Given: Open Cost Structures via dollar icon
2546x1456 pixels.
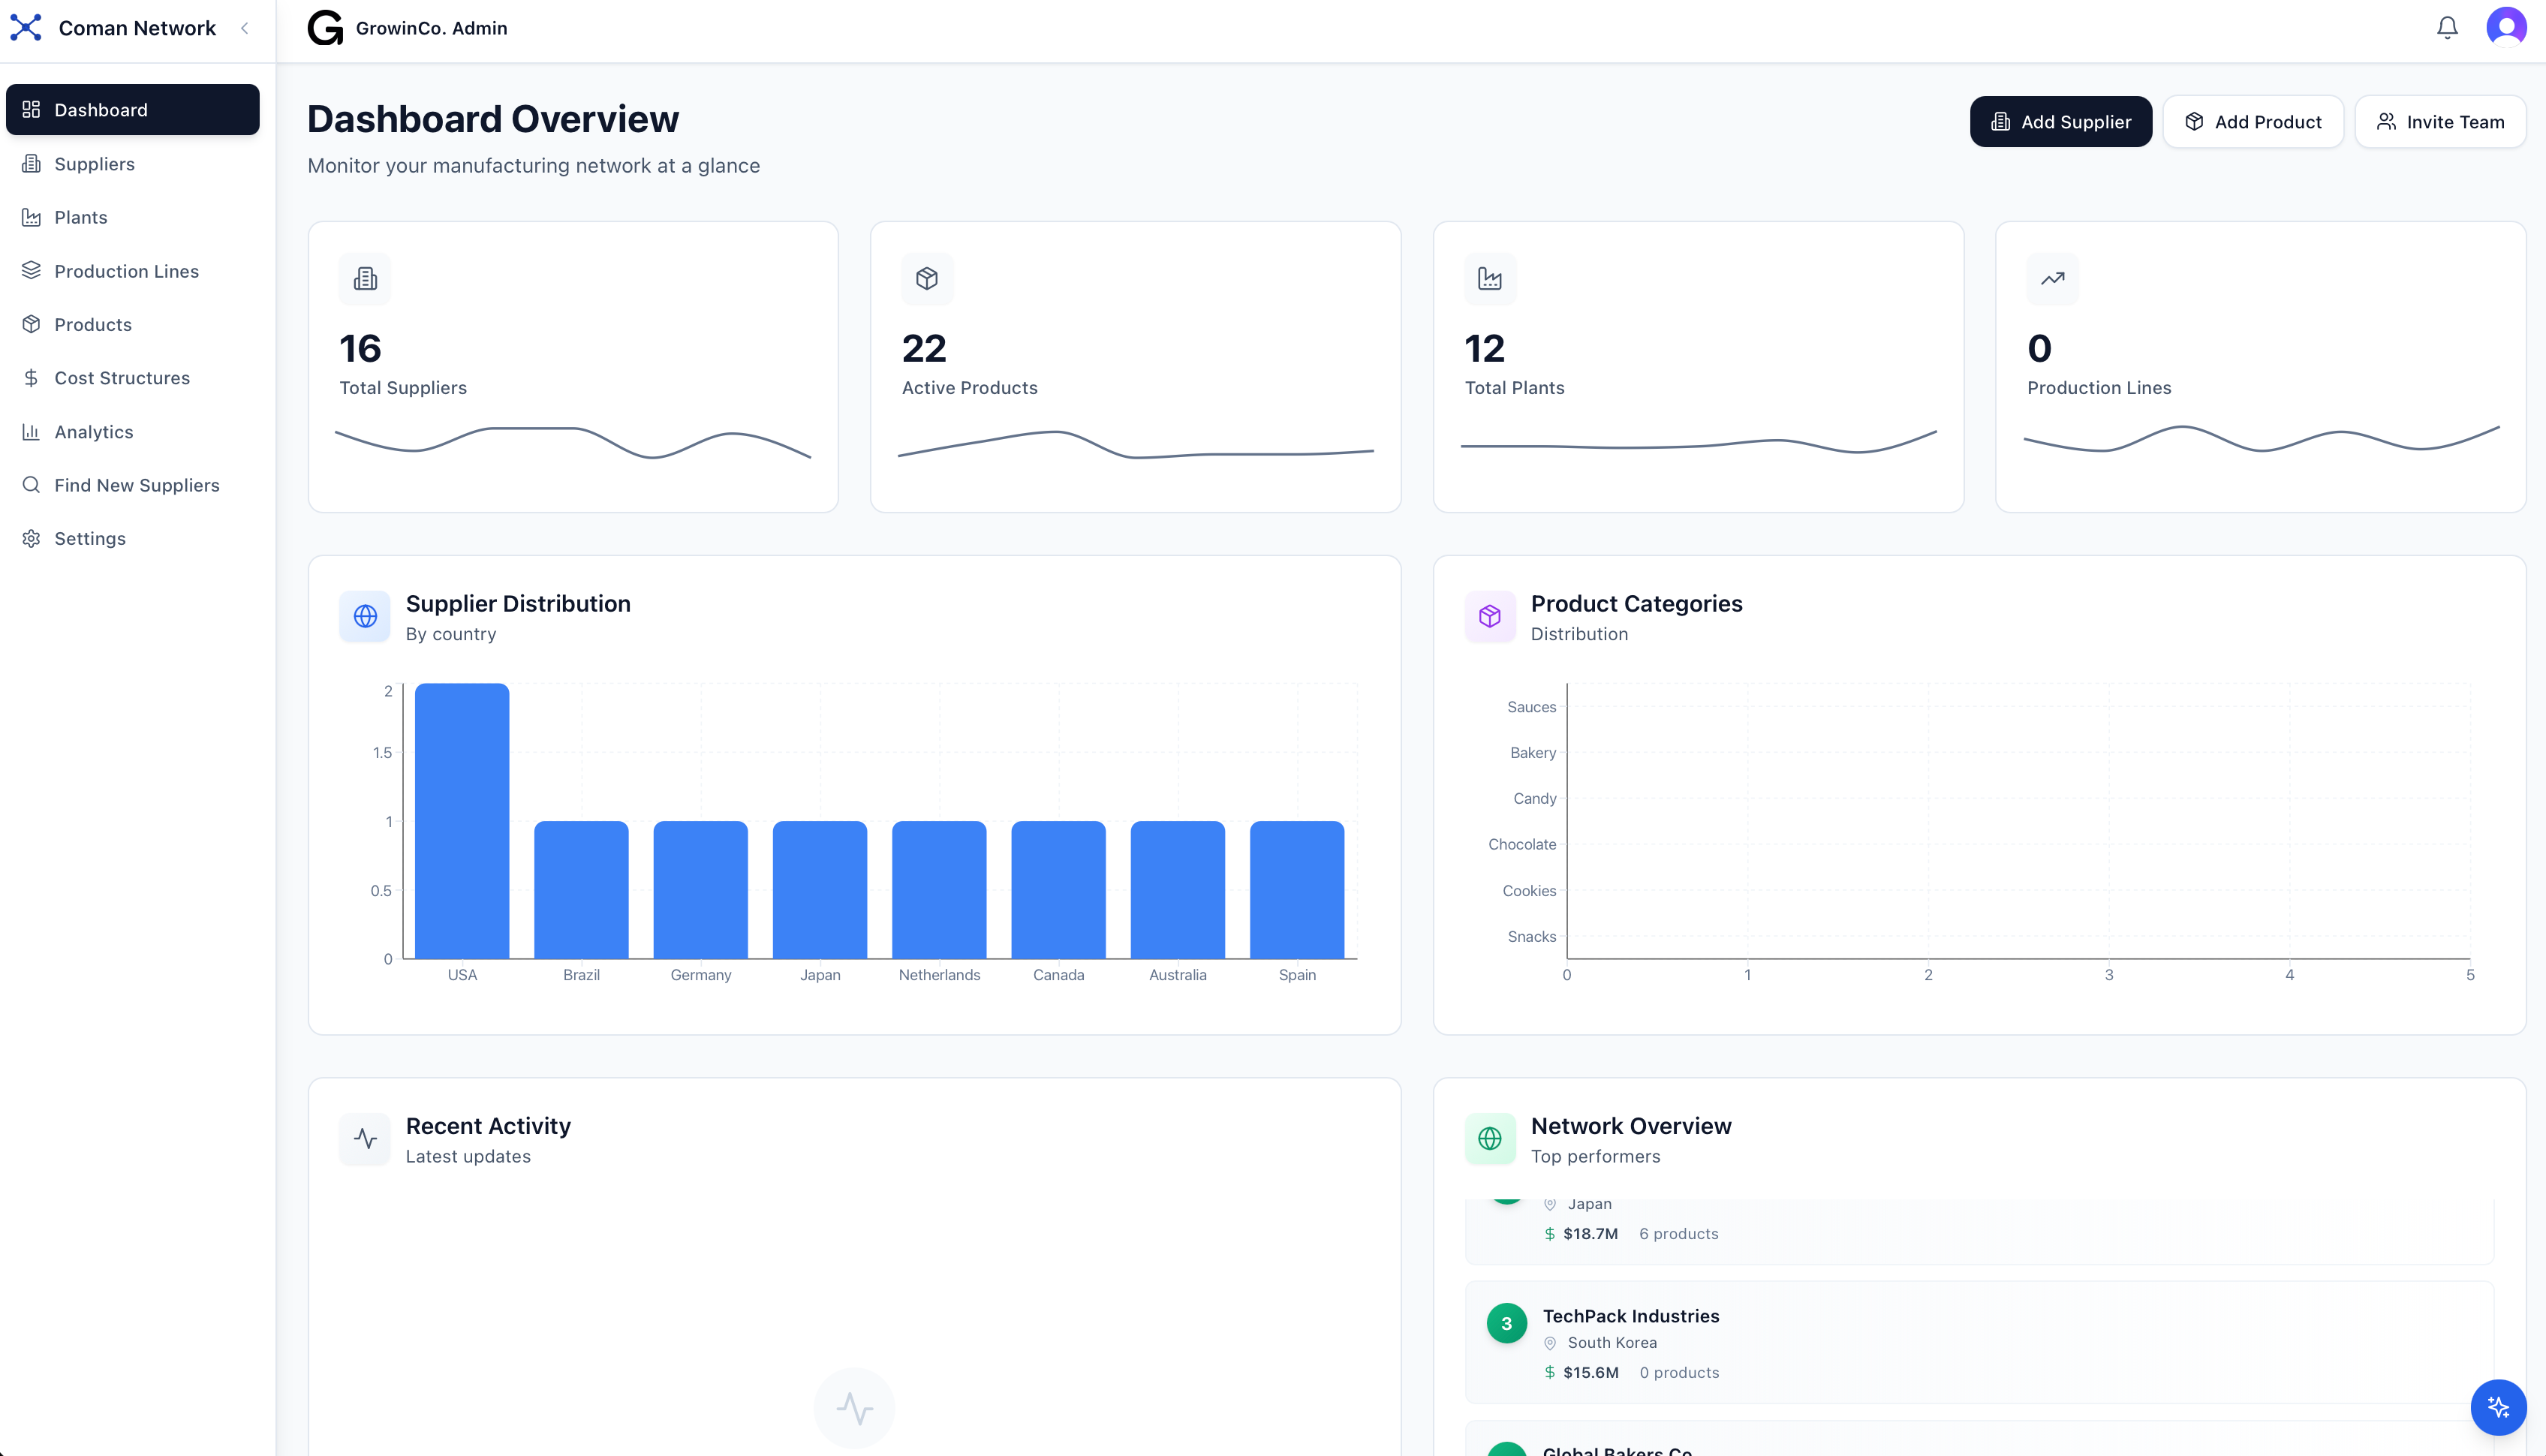Looking at the screenshot, I should (x=31, y=377).
